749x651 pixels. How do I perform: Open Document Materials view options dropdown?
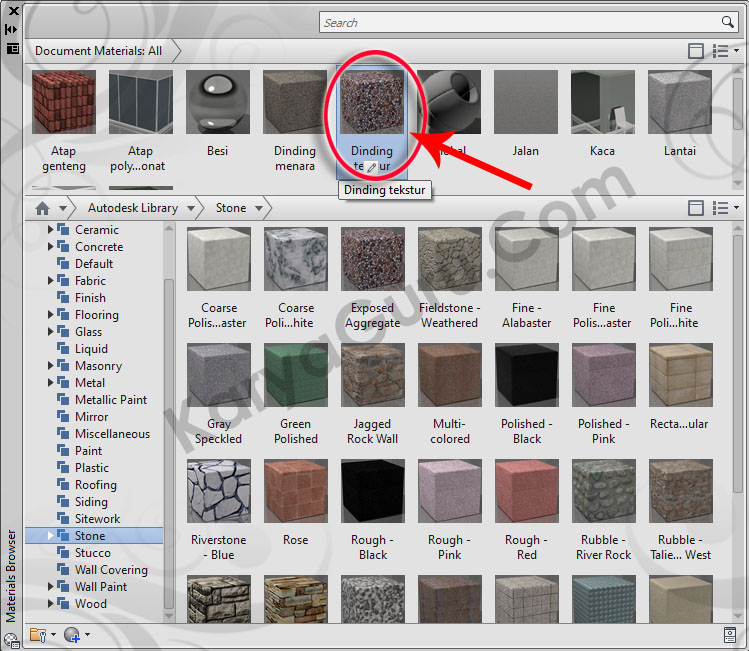point(724,51)
